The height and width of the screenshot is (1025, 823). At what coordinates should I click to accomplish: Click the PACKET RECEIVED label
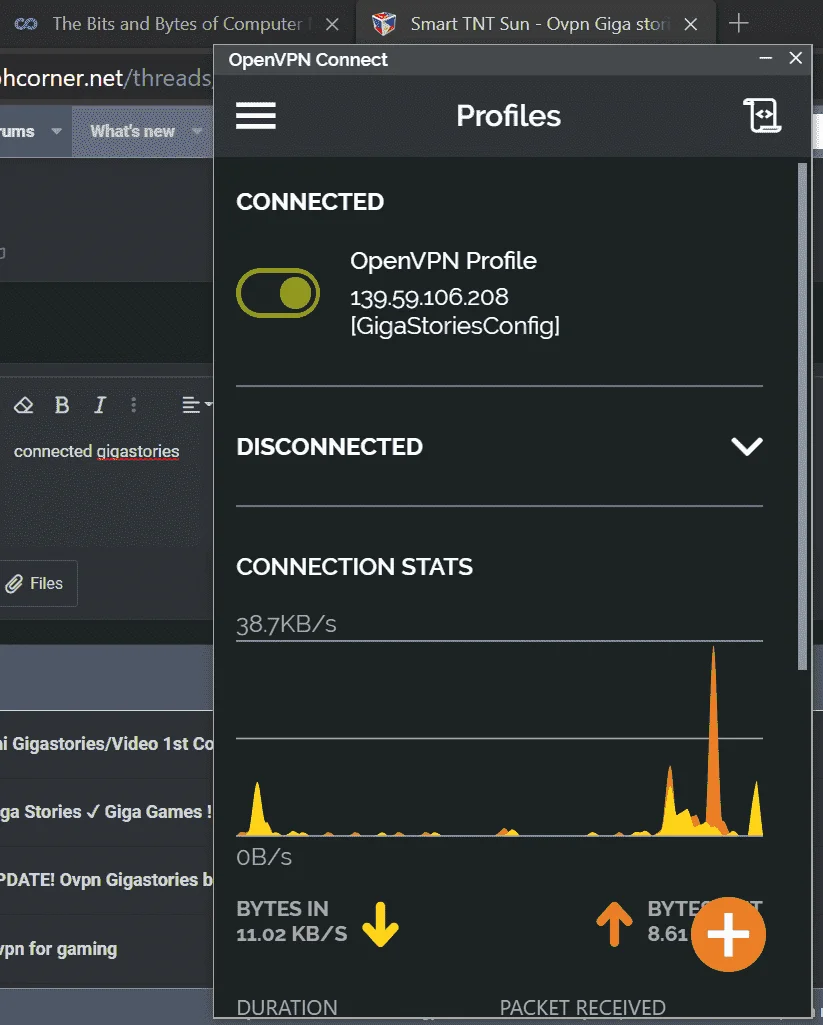[582, 1007]
